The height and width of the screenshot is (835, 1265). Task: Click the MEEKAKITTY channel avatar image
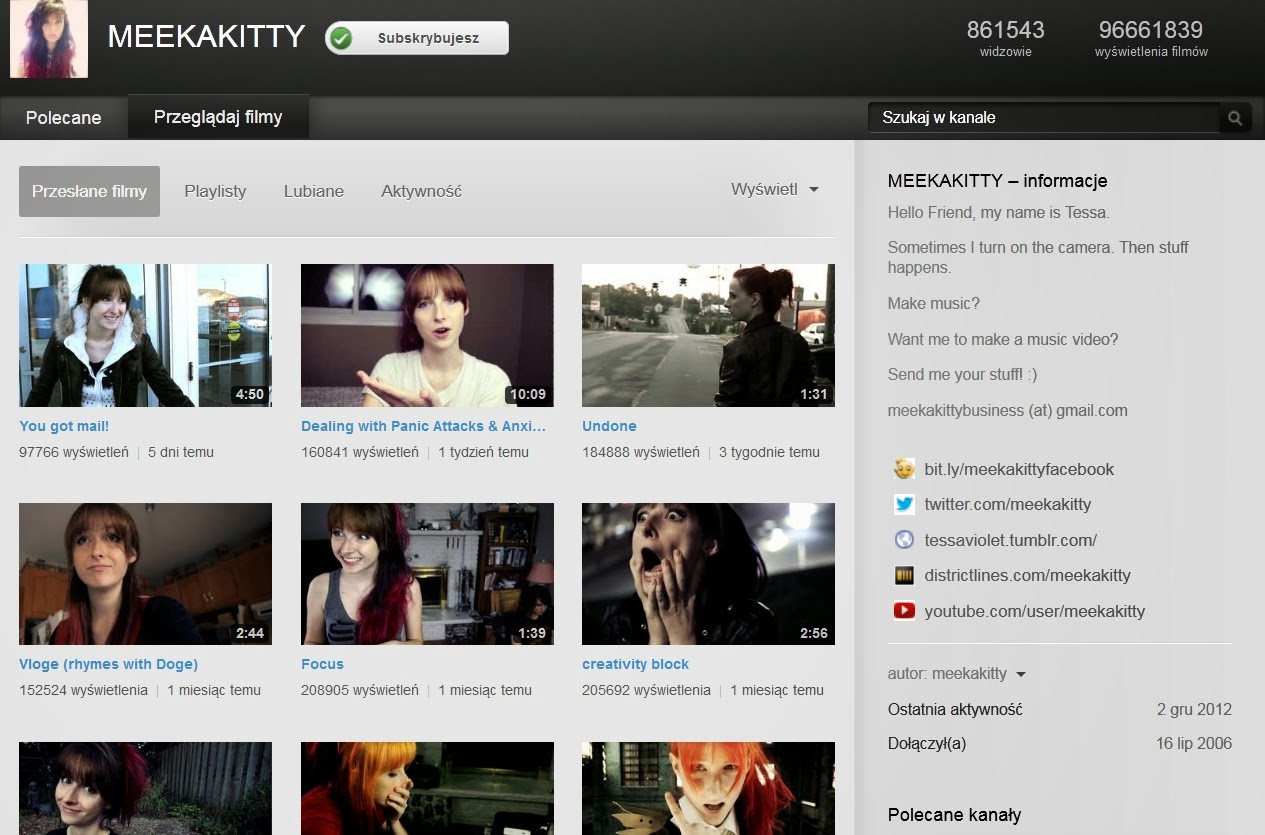pos(49,39)
